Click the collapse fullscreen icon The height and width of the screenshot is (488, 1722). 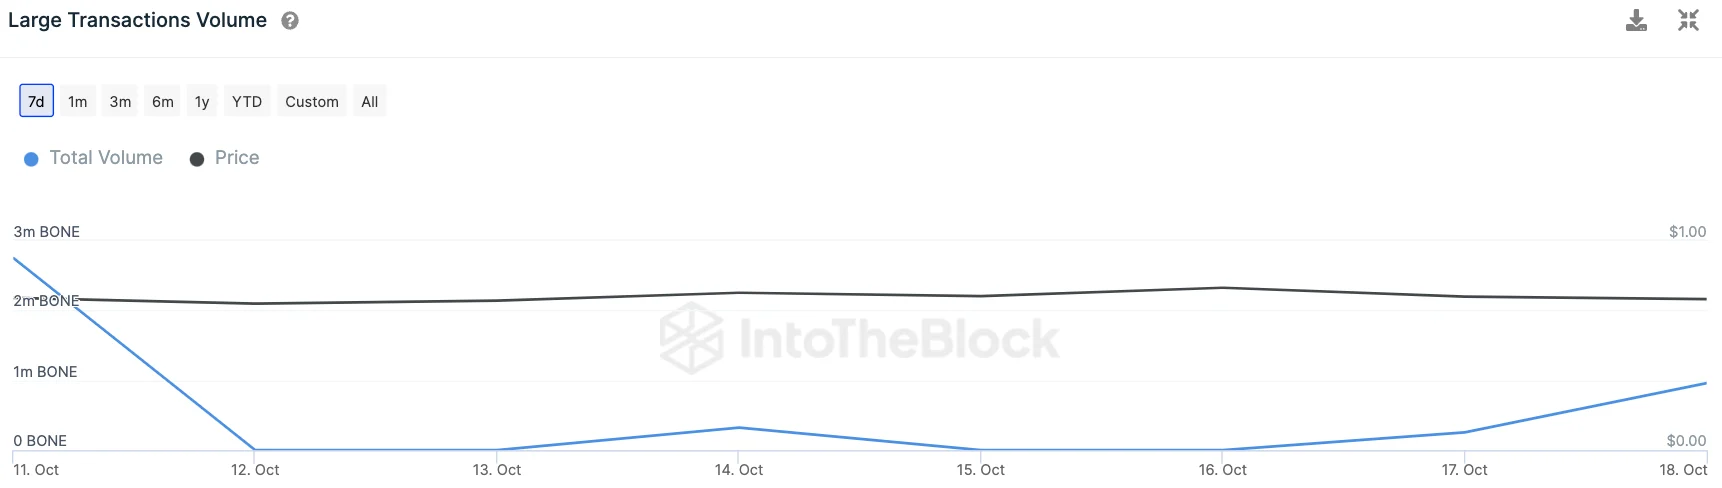tap(1688, 20)
